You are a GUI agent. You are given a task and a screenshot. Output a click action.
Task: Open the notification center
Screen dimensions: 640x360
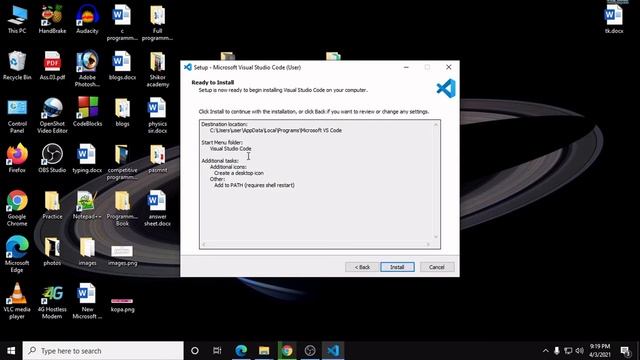point(625,351)
